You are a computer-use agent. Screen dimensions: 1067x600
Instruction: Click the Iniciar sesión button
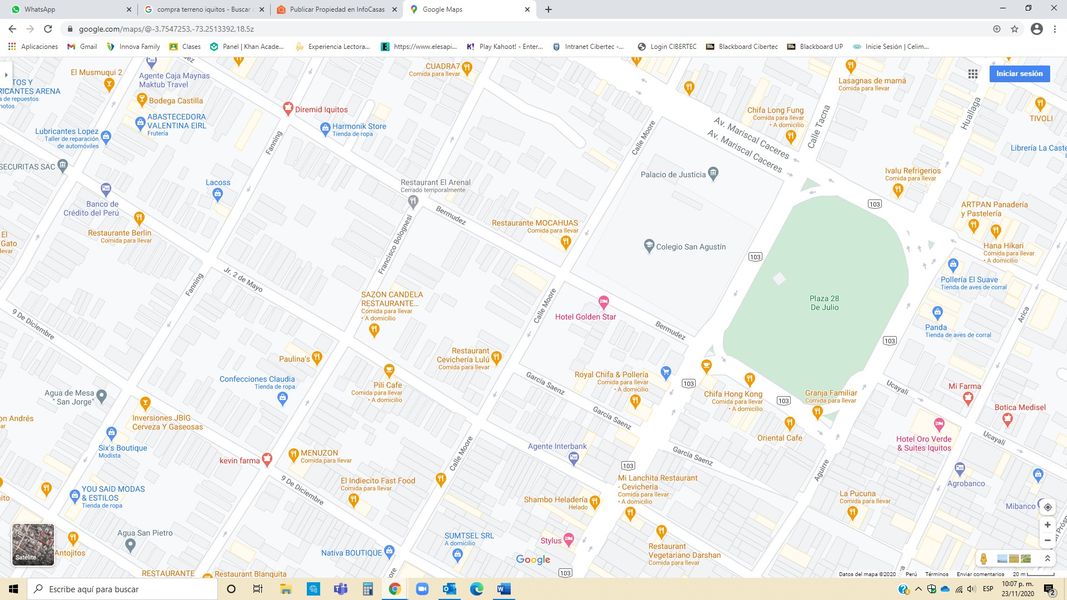1019,73
